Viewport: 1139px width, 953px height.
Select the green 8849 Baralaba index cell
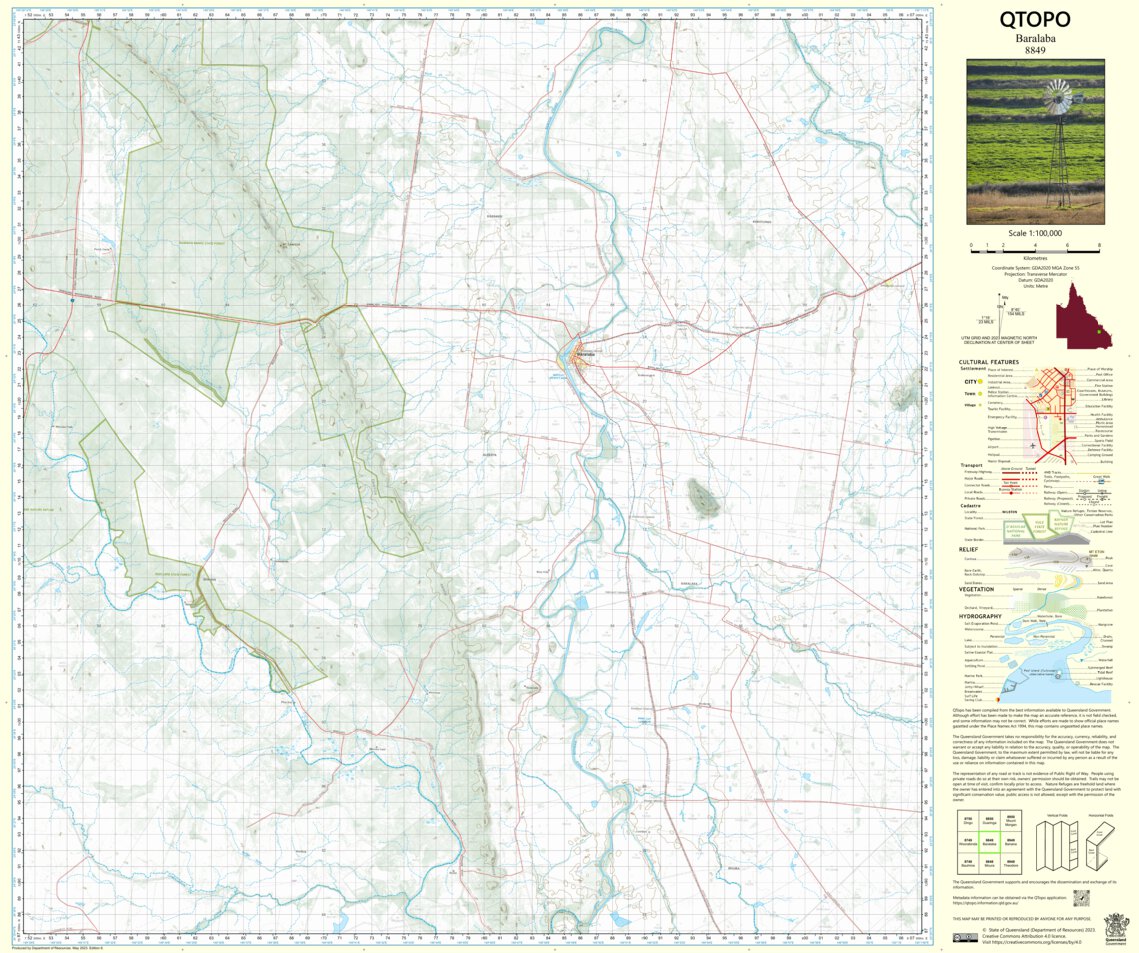click(x=990, y=842)
